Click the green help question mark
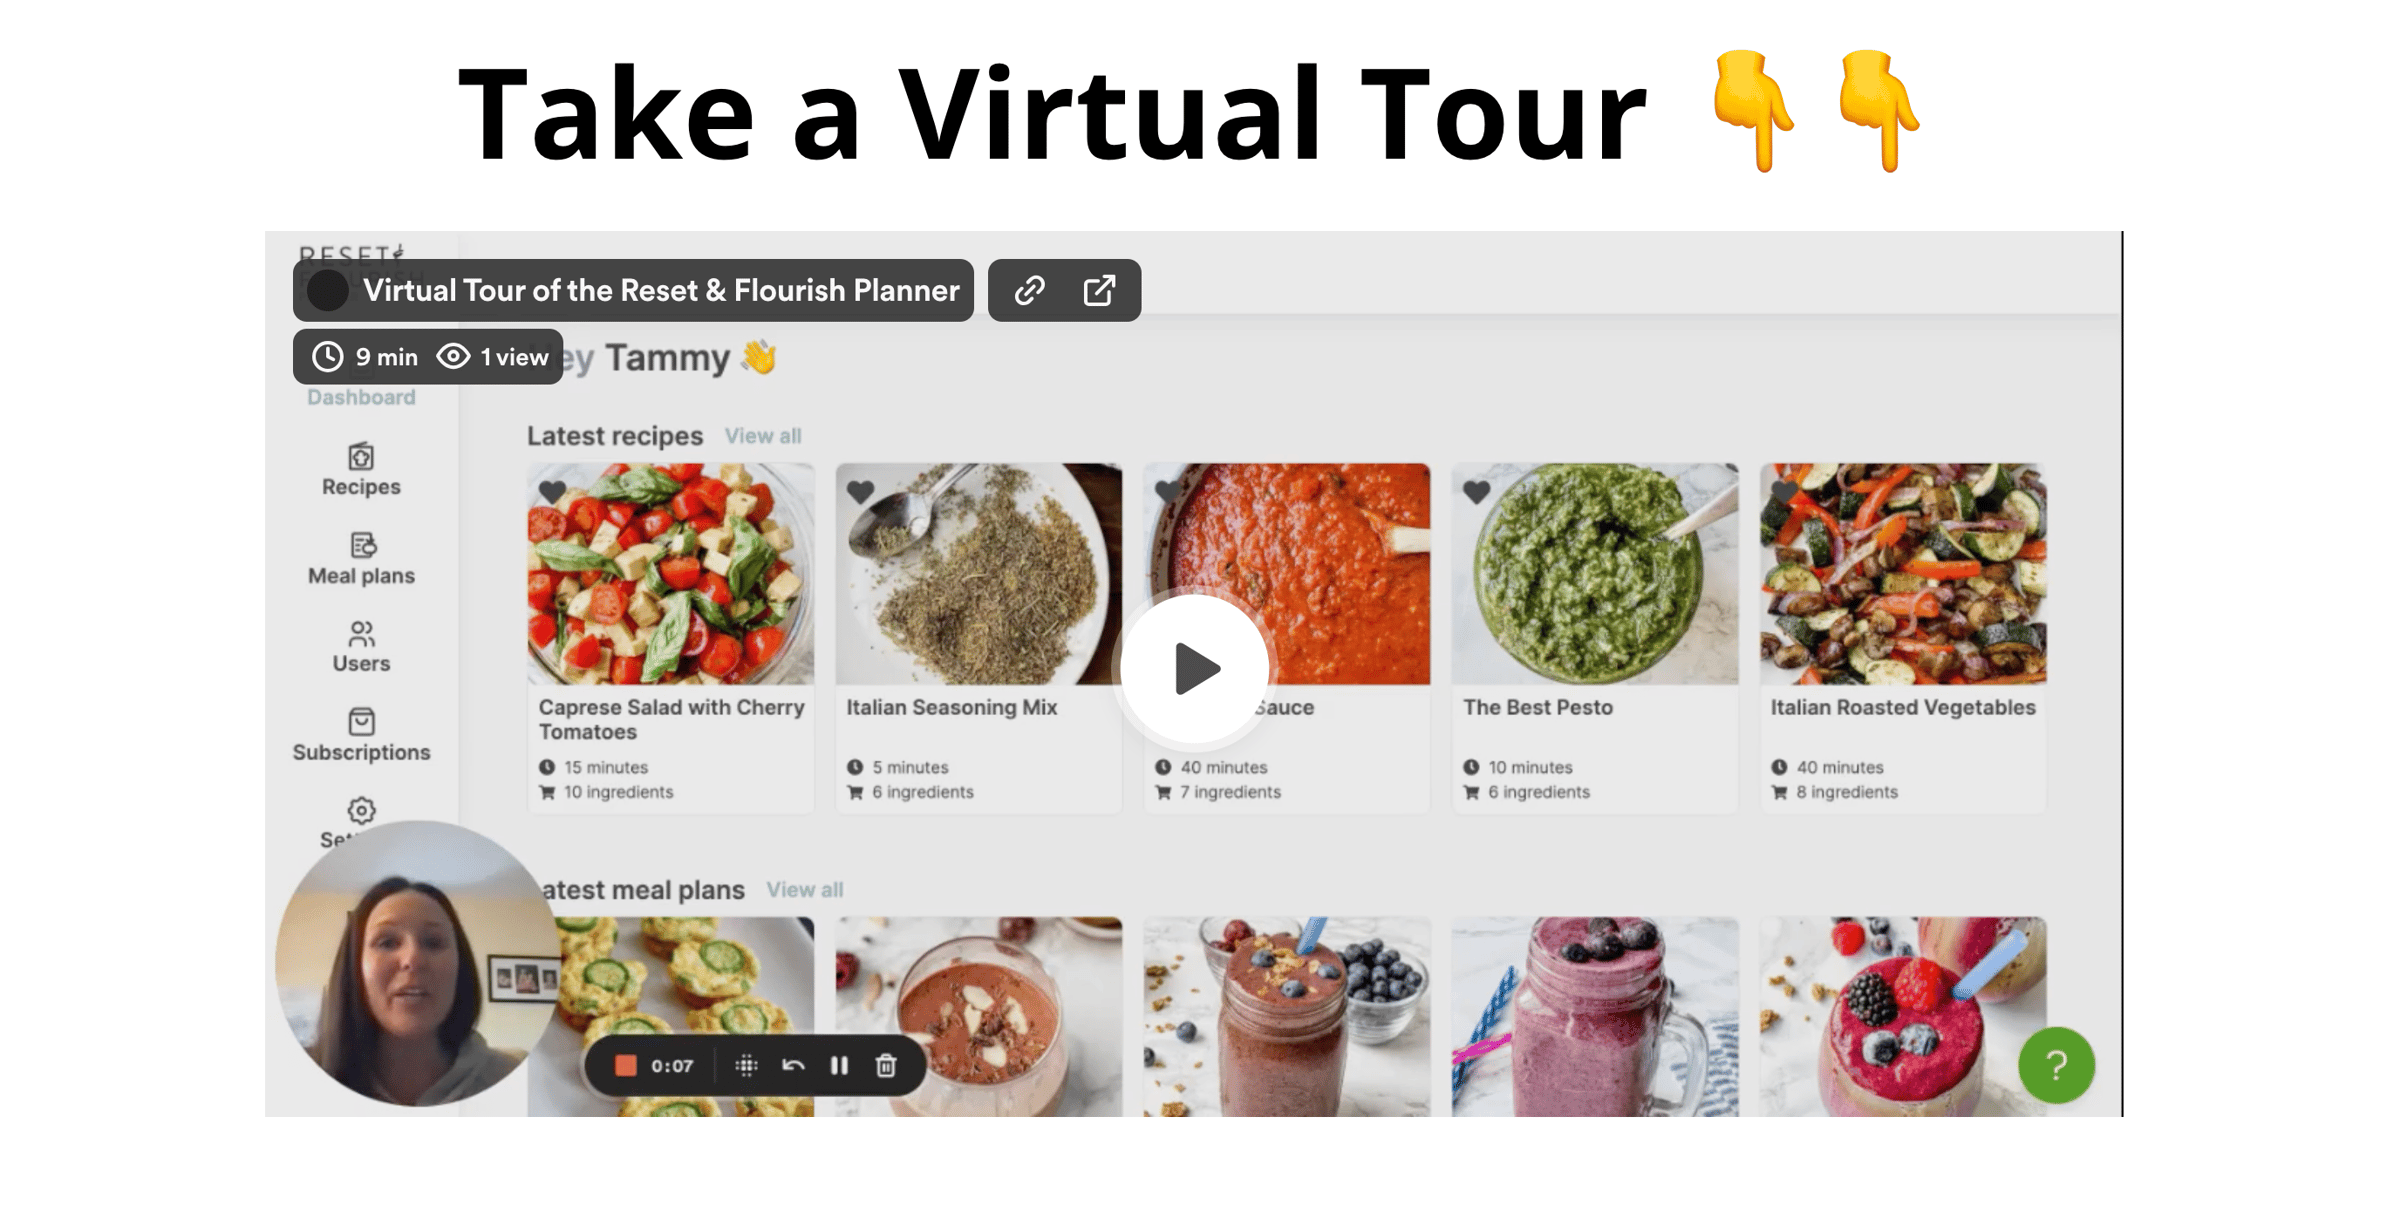2400x1226 pixels. tap(2056, 1065)
